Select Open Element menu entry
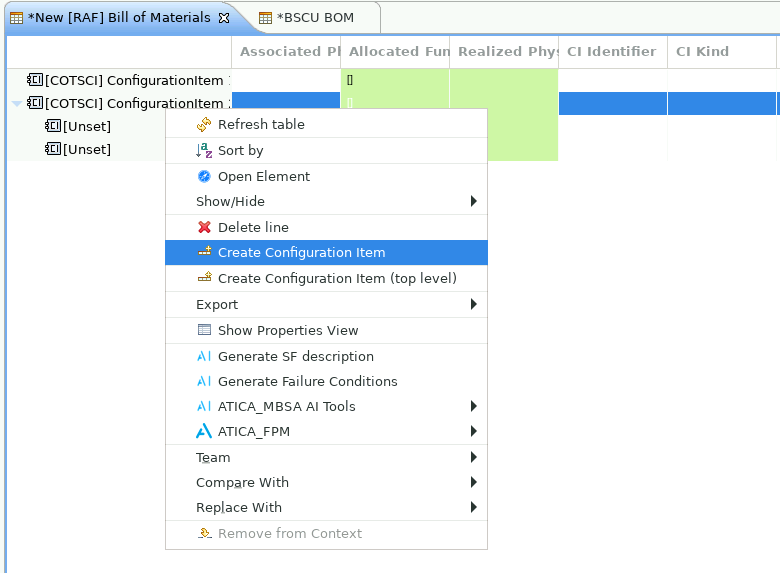Viewport: 780px width, 573px height. [326, 176]
